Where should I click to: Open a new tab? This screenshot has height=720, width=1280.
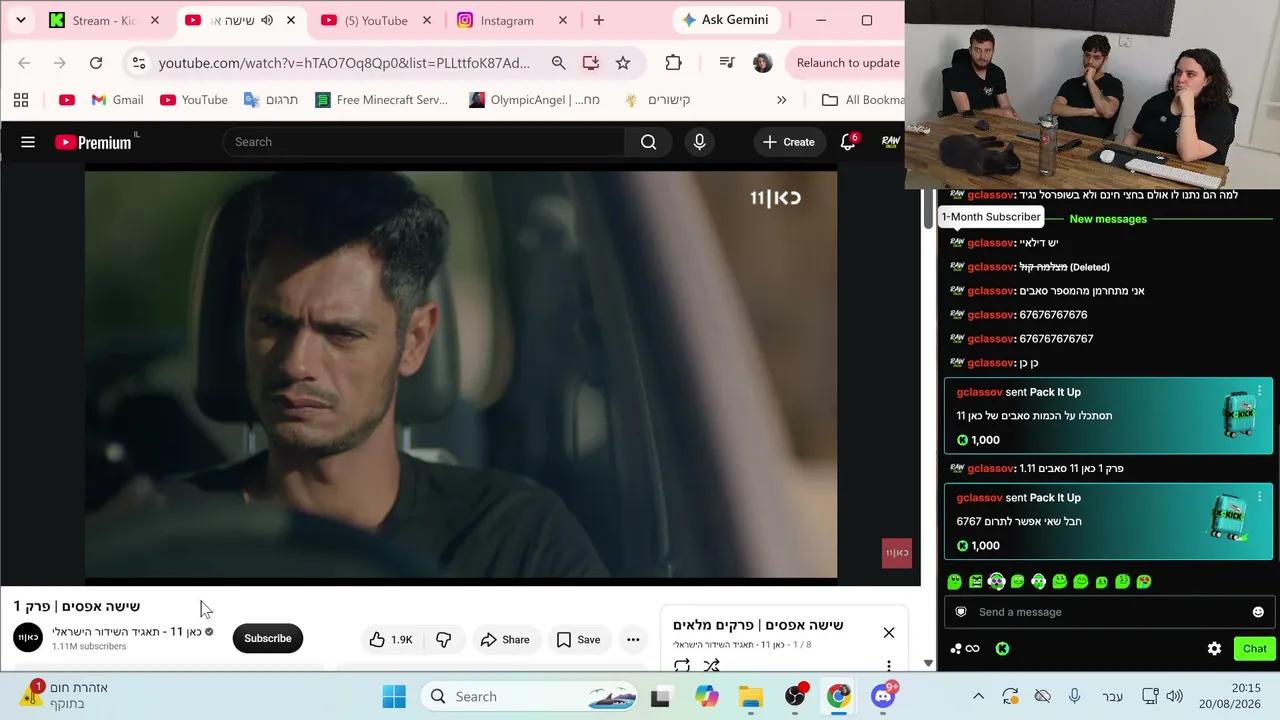point(599,20)
